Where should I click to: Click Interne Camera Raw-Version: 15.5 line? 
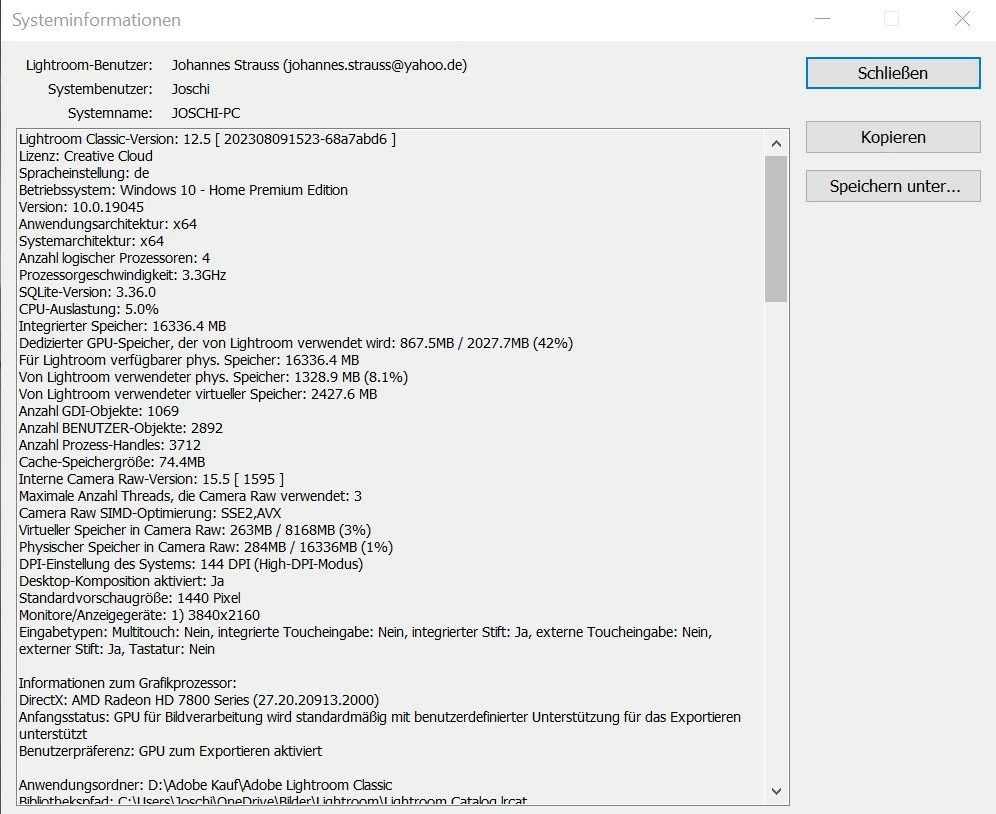point(151,479)
